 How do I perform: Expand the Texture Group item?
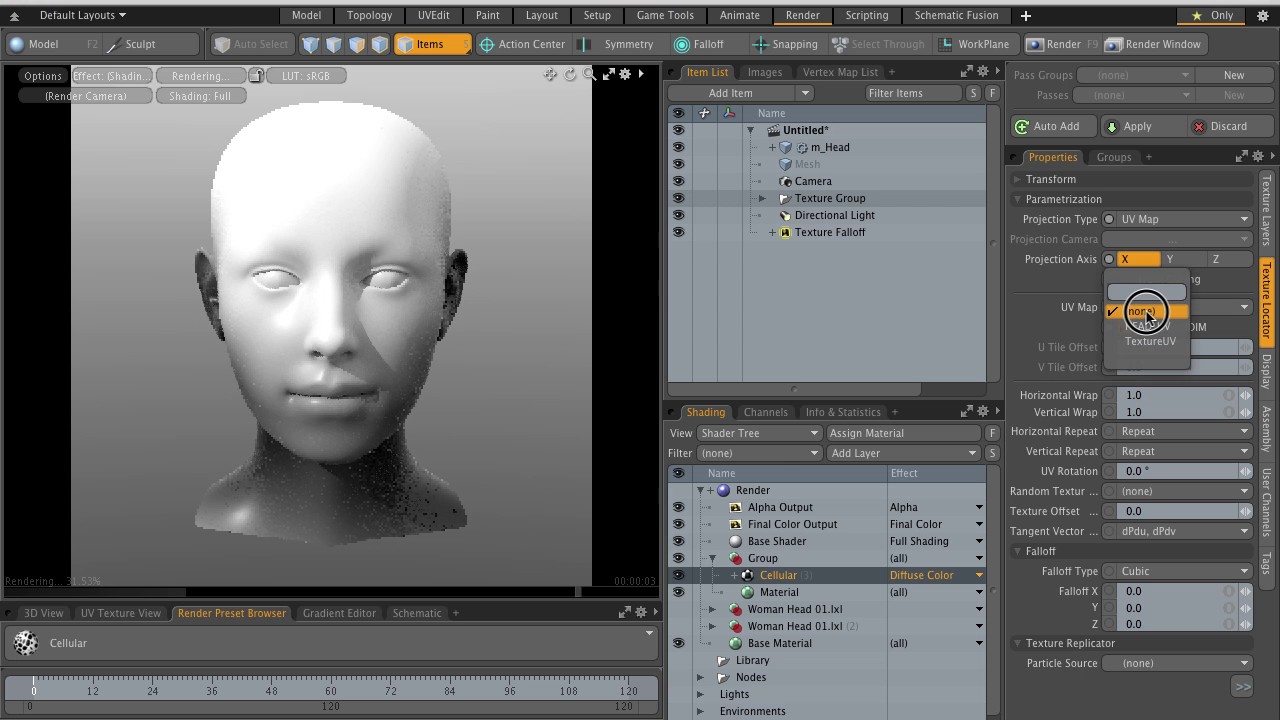(x=762, y=198)
